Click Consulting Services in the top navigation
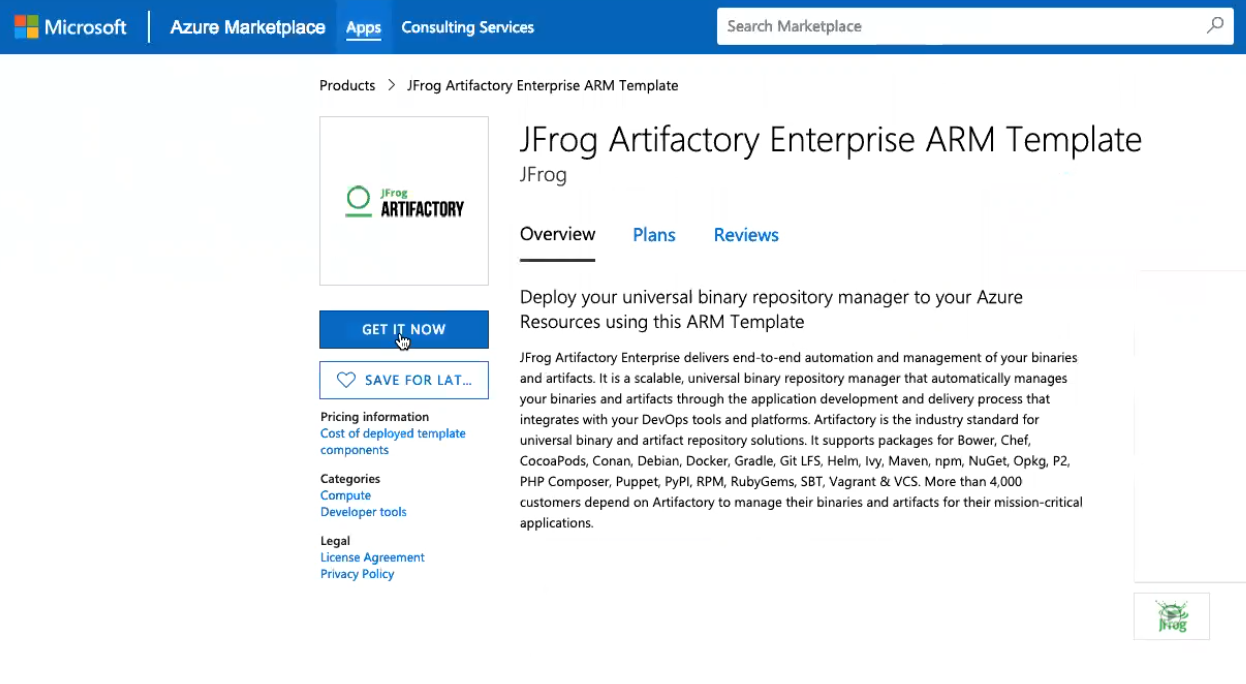Image resolution: width=1246 pixels, height=684 pixels. pyautogui.click(x=467, y=27)
